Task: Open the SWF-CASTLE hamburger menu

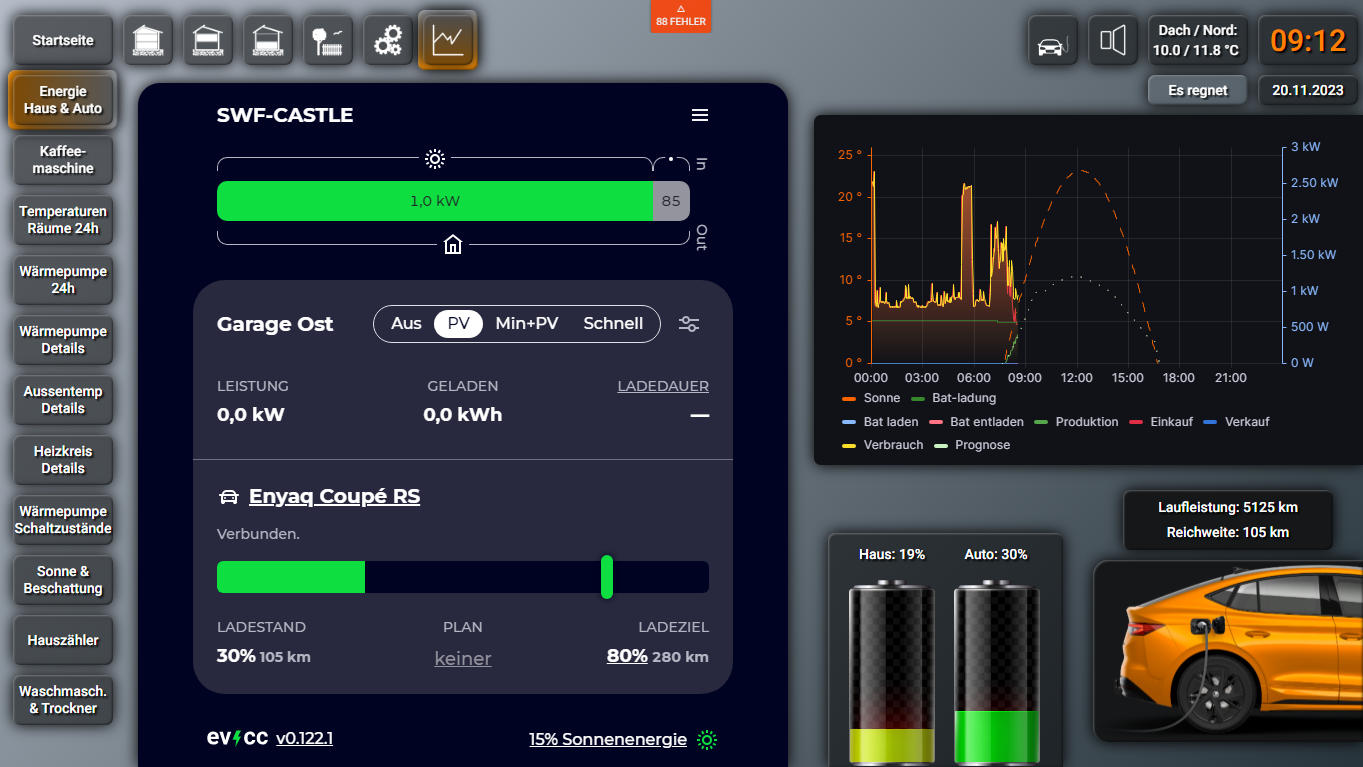Action: [700, 115]
